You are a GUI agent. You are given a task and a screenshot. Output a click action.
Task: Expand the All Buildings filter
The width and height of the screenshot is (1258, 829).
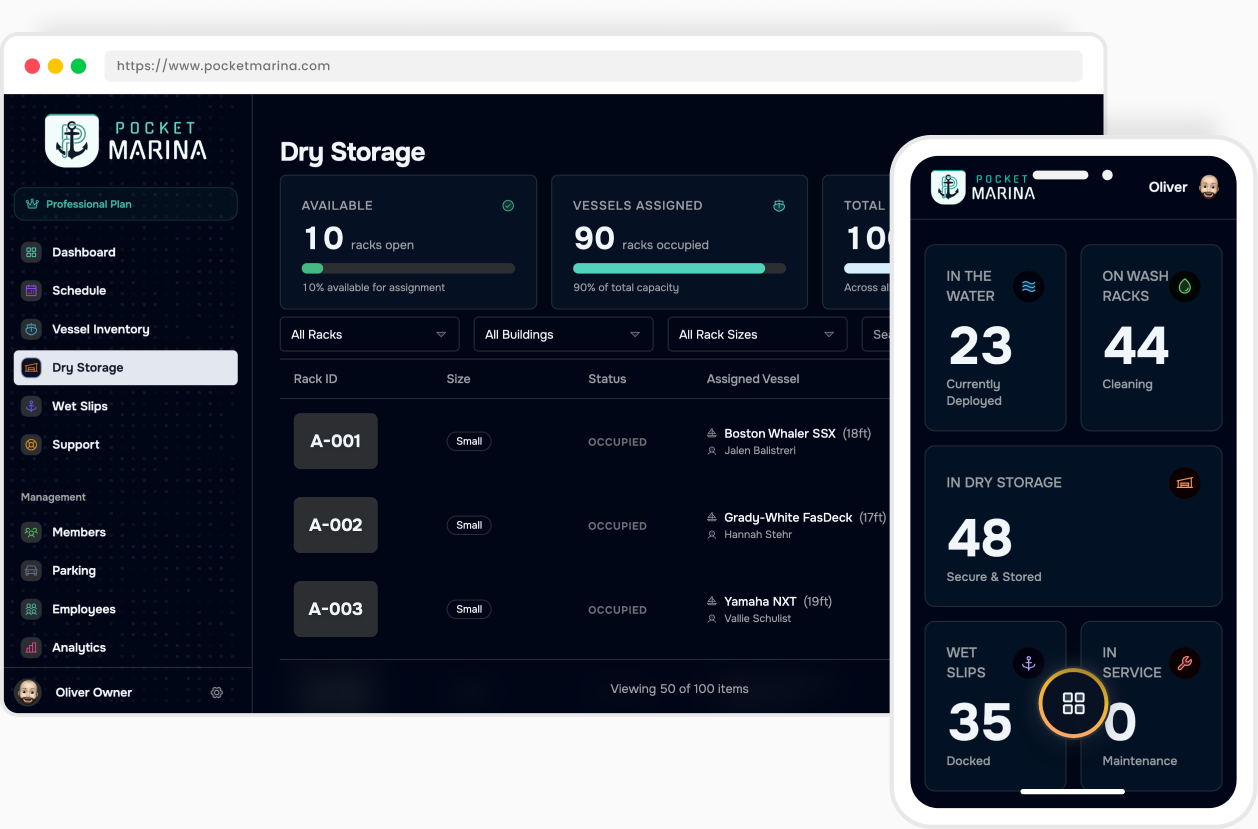[x=563, y=334]
